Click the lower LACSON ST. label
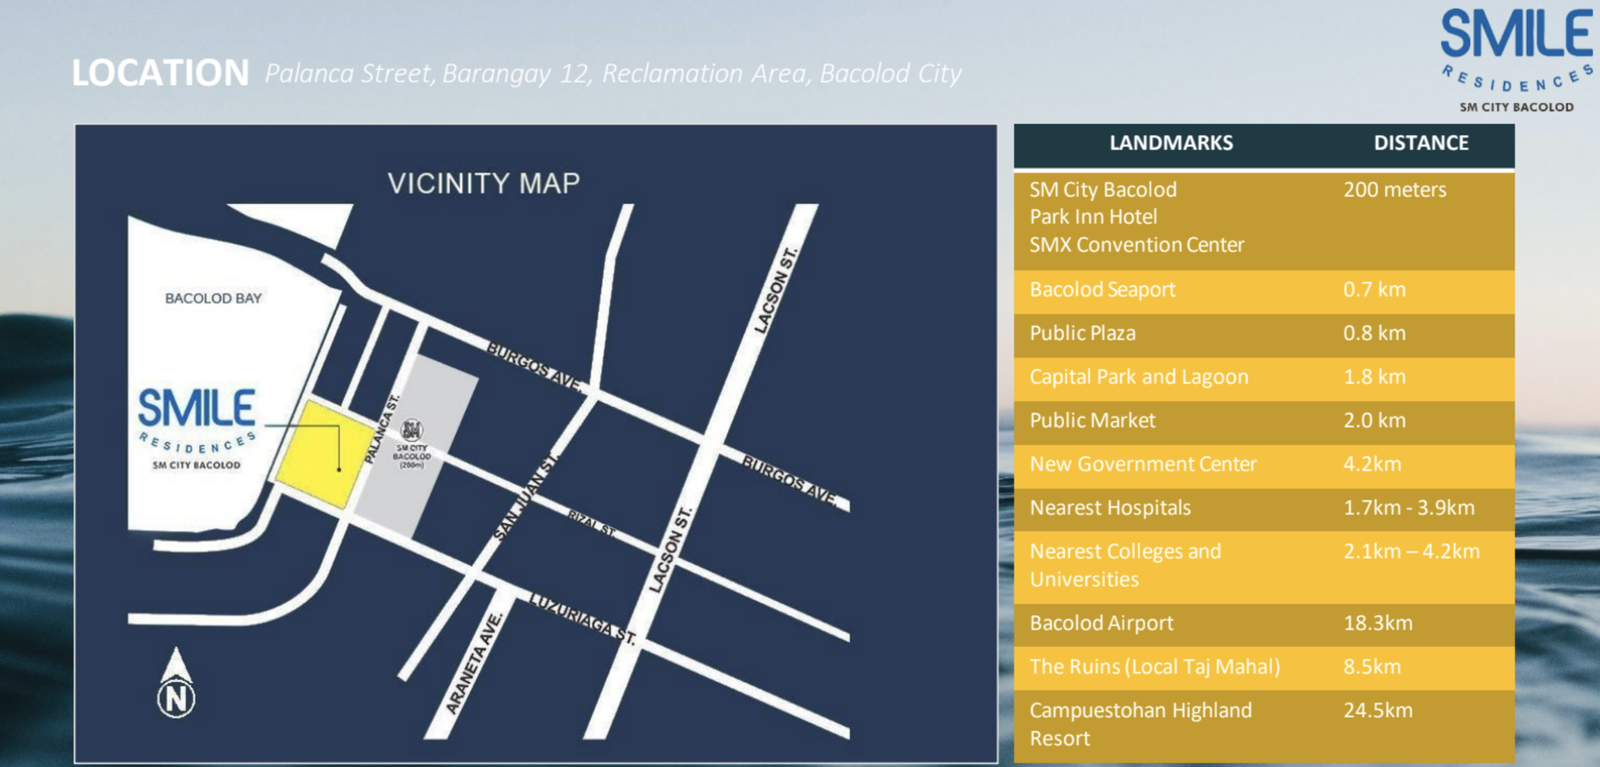 coord(671,550)
